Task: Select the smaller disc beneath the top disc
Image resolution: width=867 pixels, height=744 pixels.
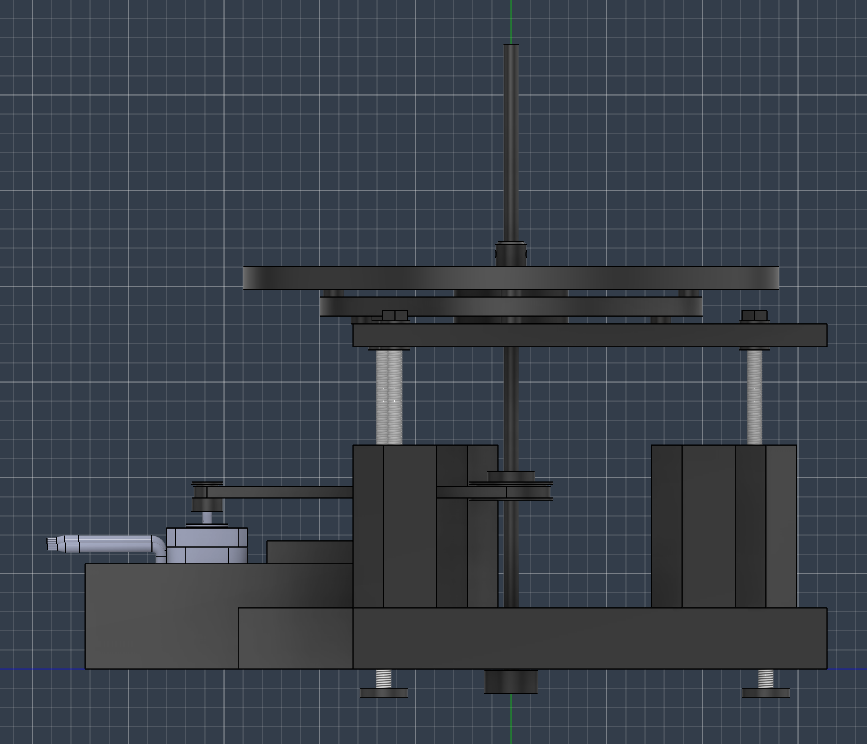Action: pos(511,307)
